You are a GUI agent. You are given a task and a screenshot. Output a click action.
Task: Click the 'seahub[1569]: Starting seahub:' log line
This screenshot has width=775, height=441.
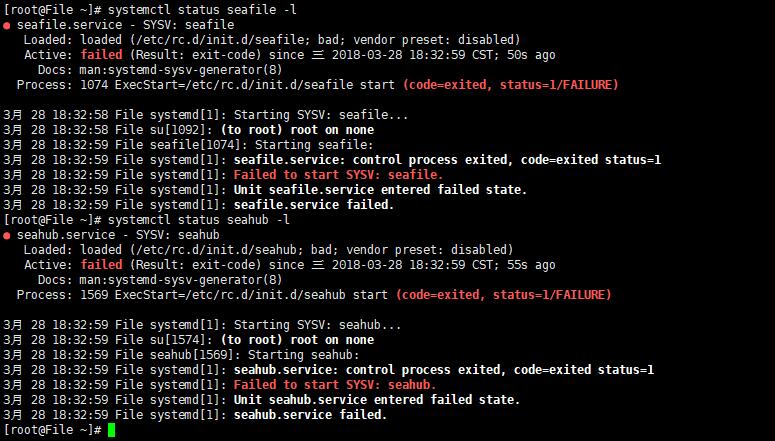pyautogui.click(x=255, y=355)
